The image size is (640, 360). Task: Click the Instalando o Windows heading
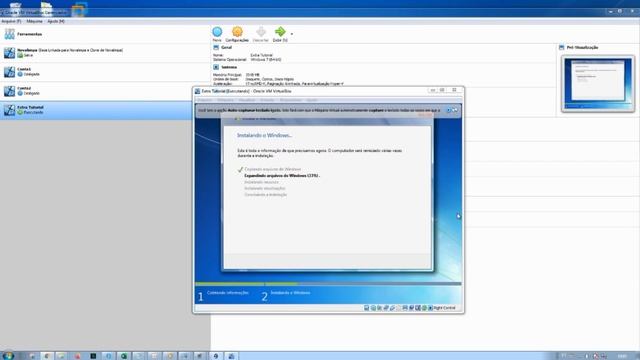click(x=264, y=135)
